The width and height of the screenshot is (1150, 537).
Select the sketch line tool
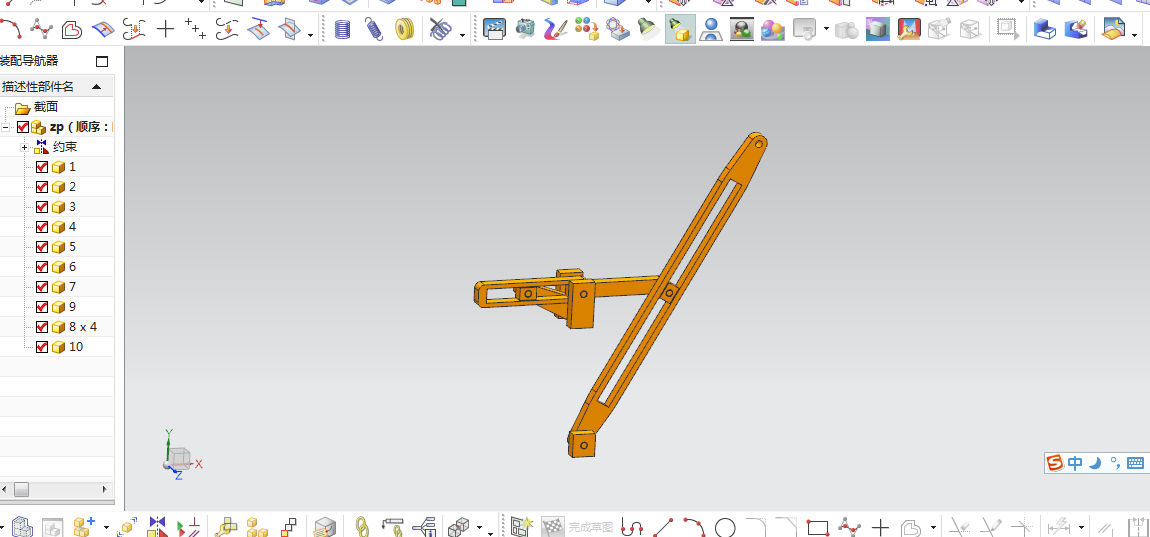coord(663,526)
